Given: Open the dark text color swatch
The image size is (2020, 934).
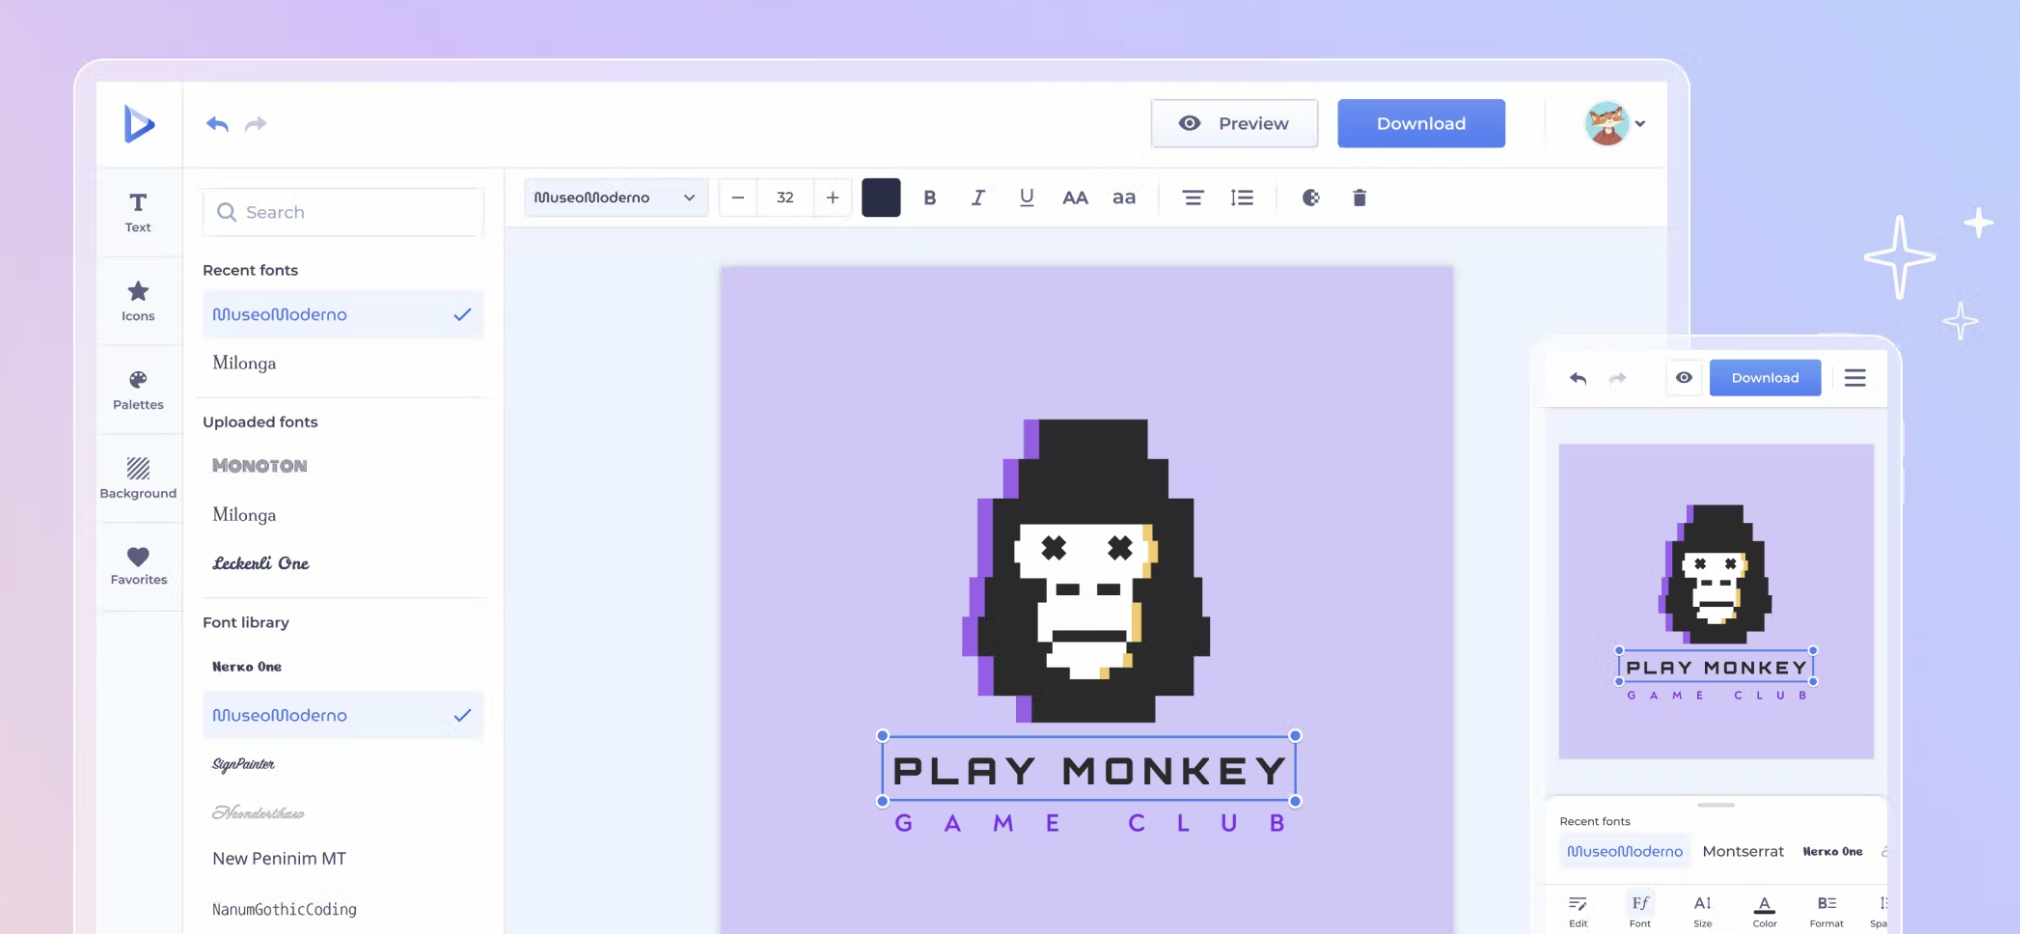Looking at the screenshot, I should 881,198.
